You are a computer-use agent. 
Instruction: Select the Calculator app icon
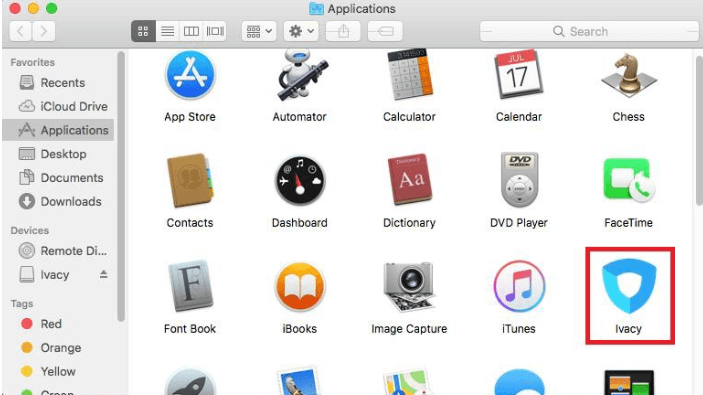(x=409, y=74)
